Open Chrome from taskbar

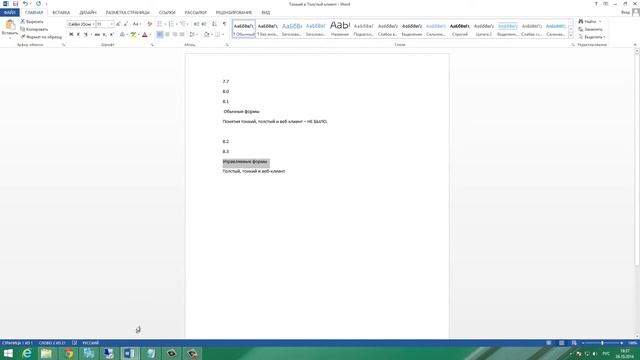click(69, 353)
